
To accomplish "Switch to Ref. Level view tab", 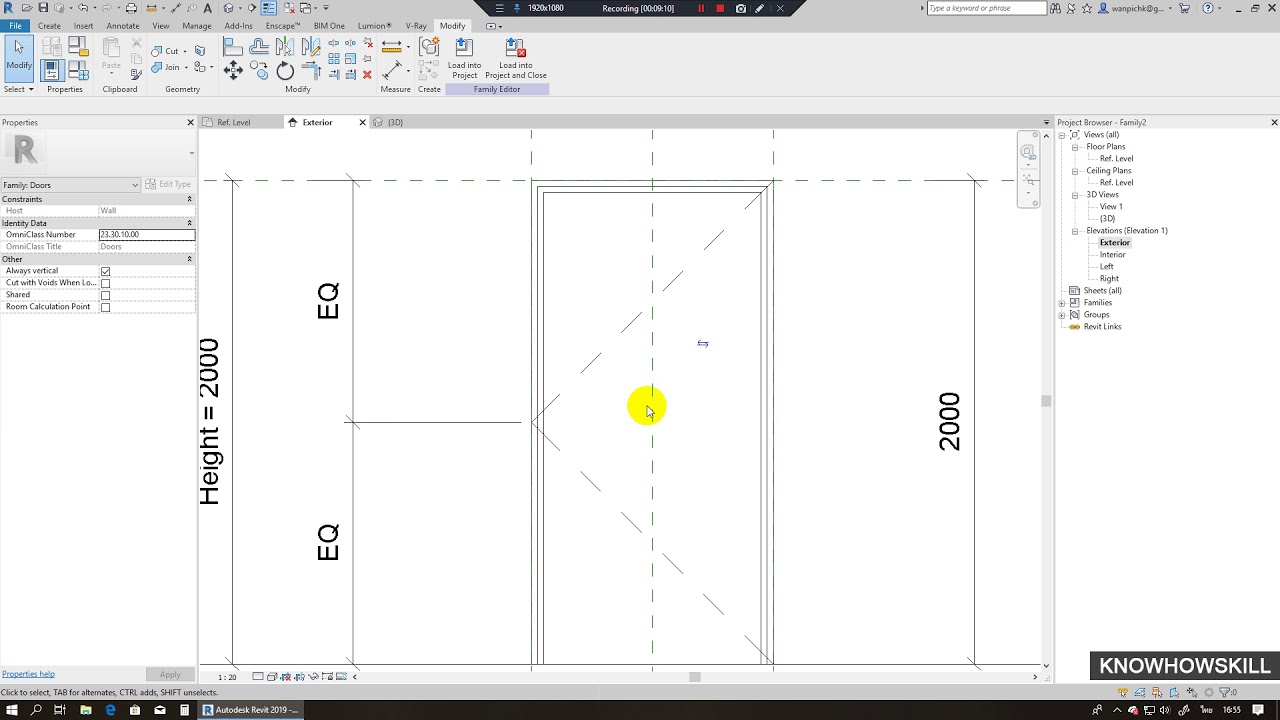I will tap(233, 122).
